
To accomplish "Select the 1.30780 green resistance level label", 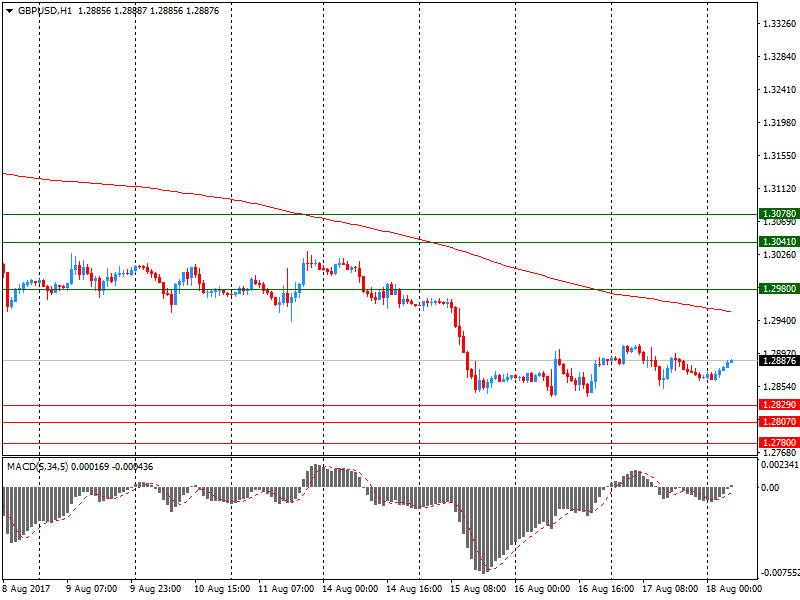I will [x=779, y=214].
